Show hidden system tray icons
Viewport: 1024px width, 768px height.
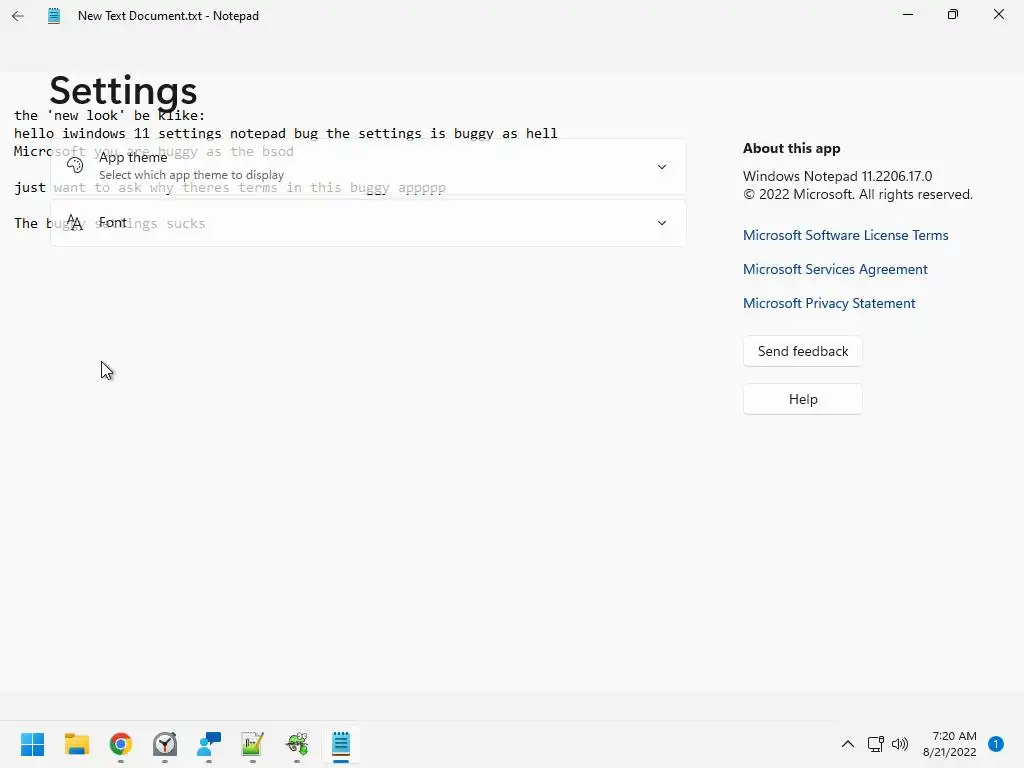(848, 744)
